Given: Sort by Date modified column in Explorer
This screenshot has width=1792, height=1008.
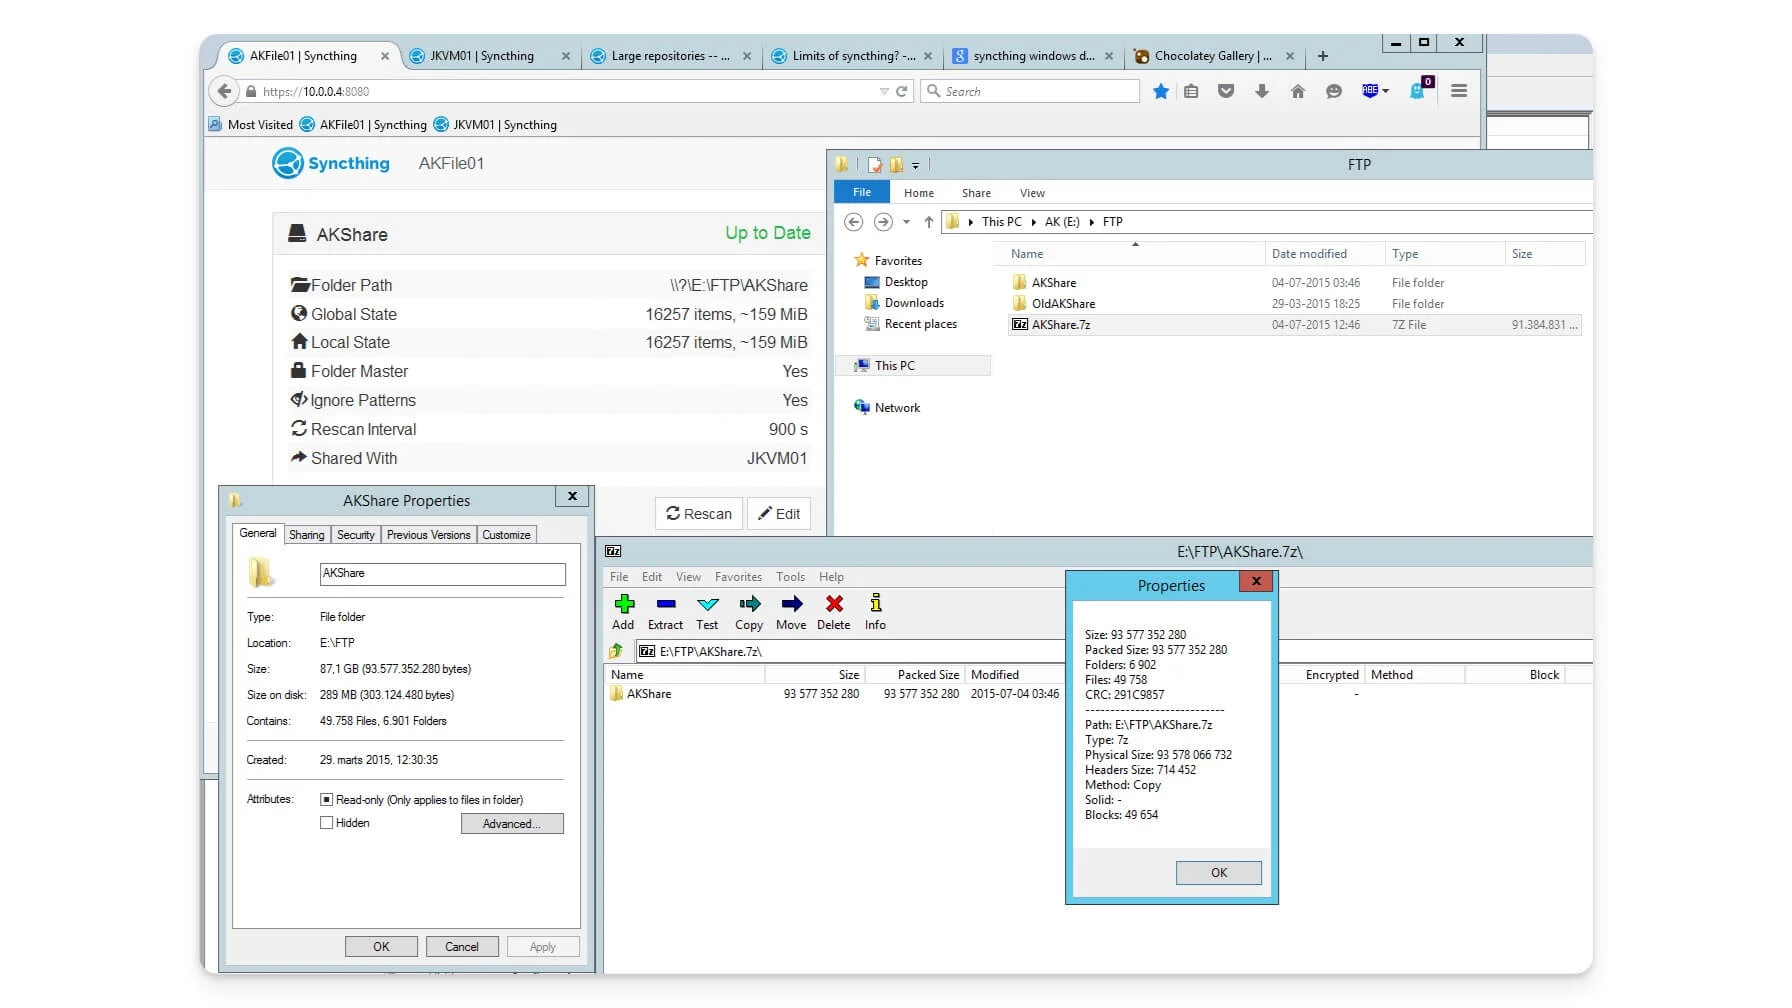Looking at the screenshot, I should click(x=1326, y=254).
